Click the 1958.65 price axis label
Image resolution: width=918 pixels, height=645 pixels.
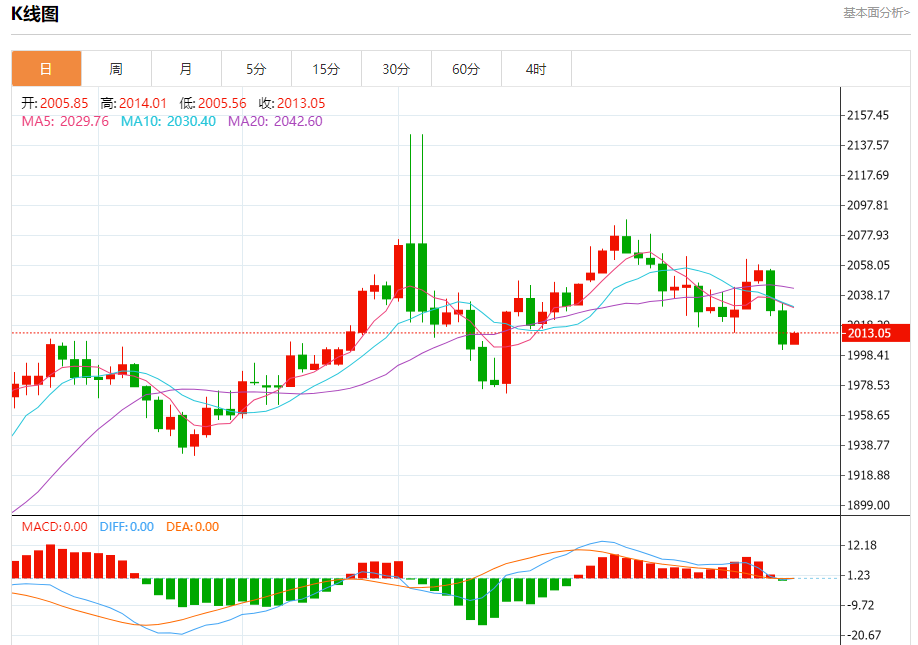[x=868, y=415]
